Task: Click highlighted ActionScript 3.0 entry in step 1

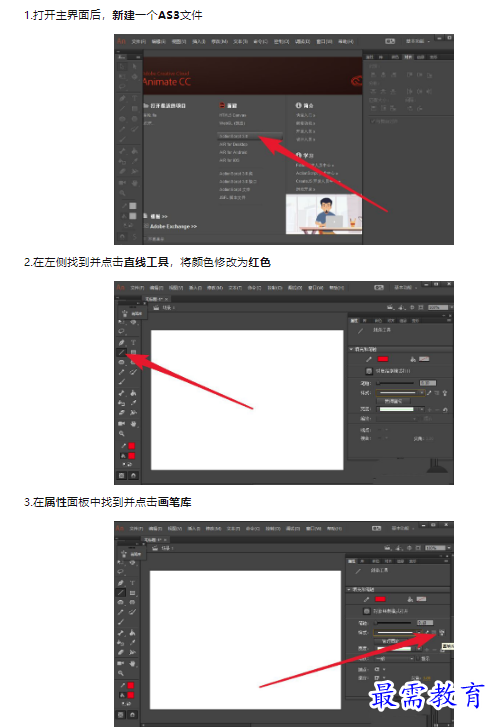Action: 250,136
